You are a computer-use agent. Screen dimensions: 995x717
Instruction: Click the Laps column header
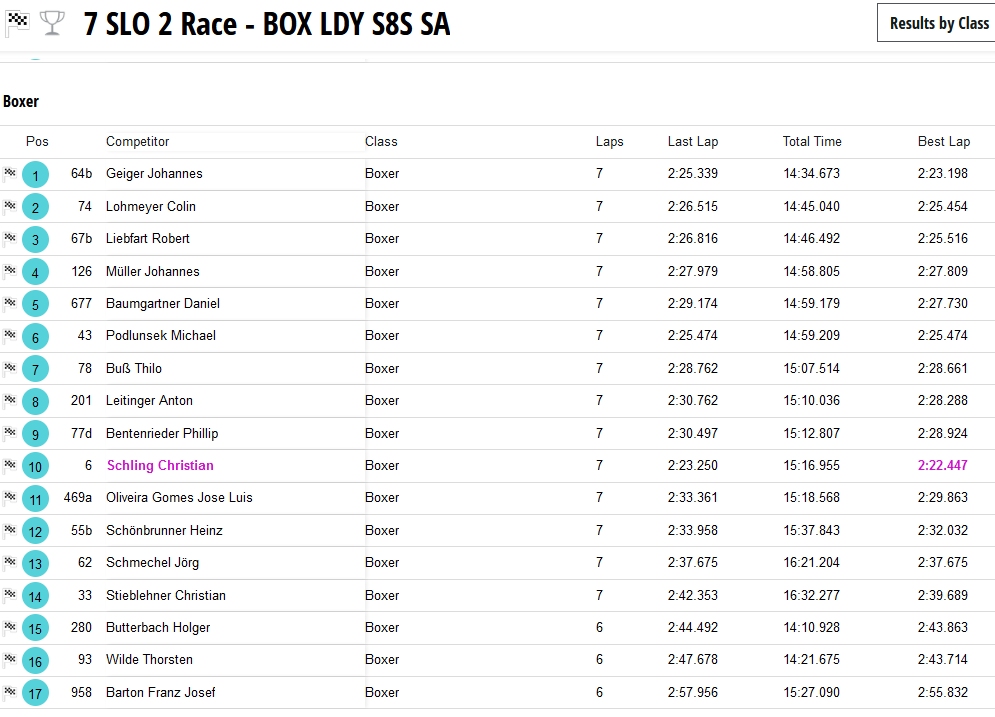point(609,141)
